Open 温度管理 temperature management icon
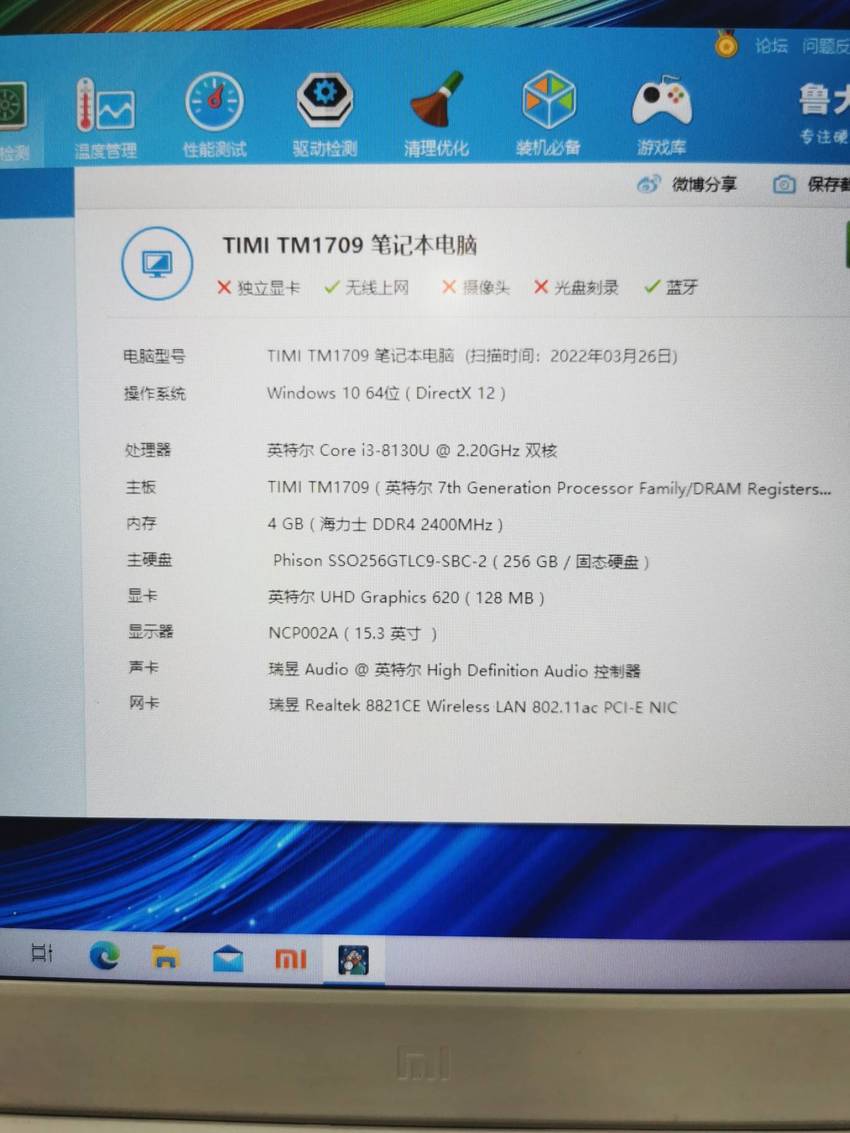Image resolution: width=850 pixels, height=1133 pixels. 106,118
